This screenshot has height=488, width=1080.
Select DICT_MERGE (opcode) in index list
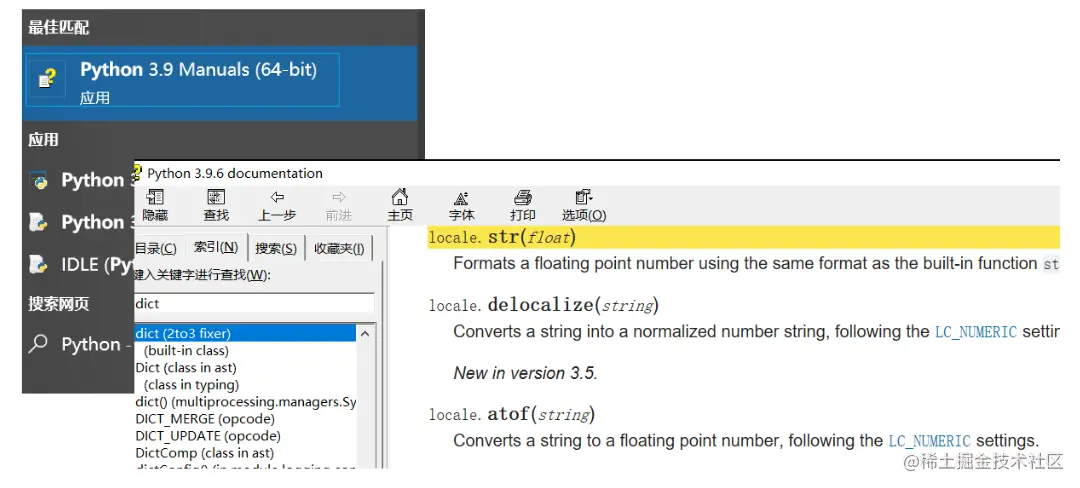click(x=205, y=418)
